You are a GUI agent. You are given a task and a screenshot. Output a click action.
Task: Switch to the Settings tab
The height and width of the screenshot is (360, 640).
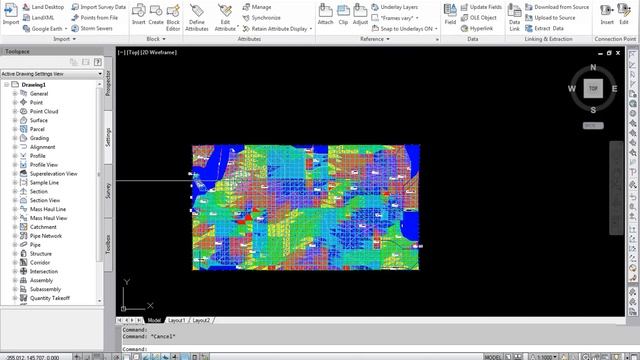[108, 138]
